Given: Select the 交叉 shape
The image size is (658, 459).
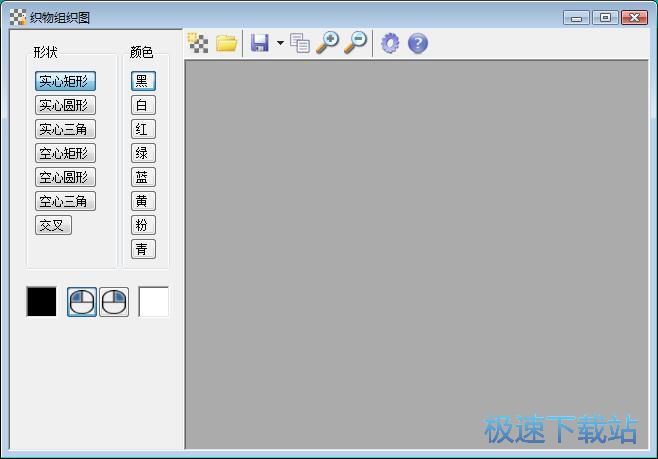Looking at the screenshot, I should point(53,225).
